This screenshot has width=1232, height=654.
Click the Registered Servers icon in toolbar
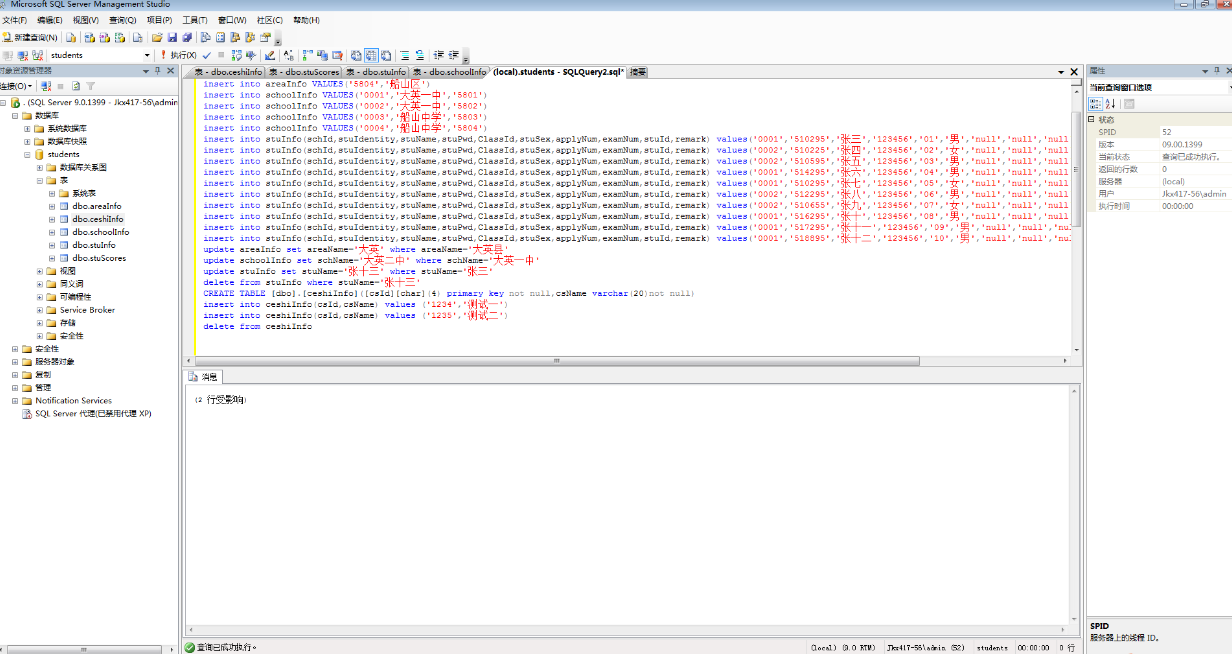pyautogui.click(x=206, y=37)
